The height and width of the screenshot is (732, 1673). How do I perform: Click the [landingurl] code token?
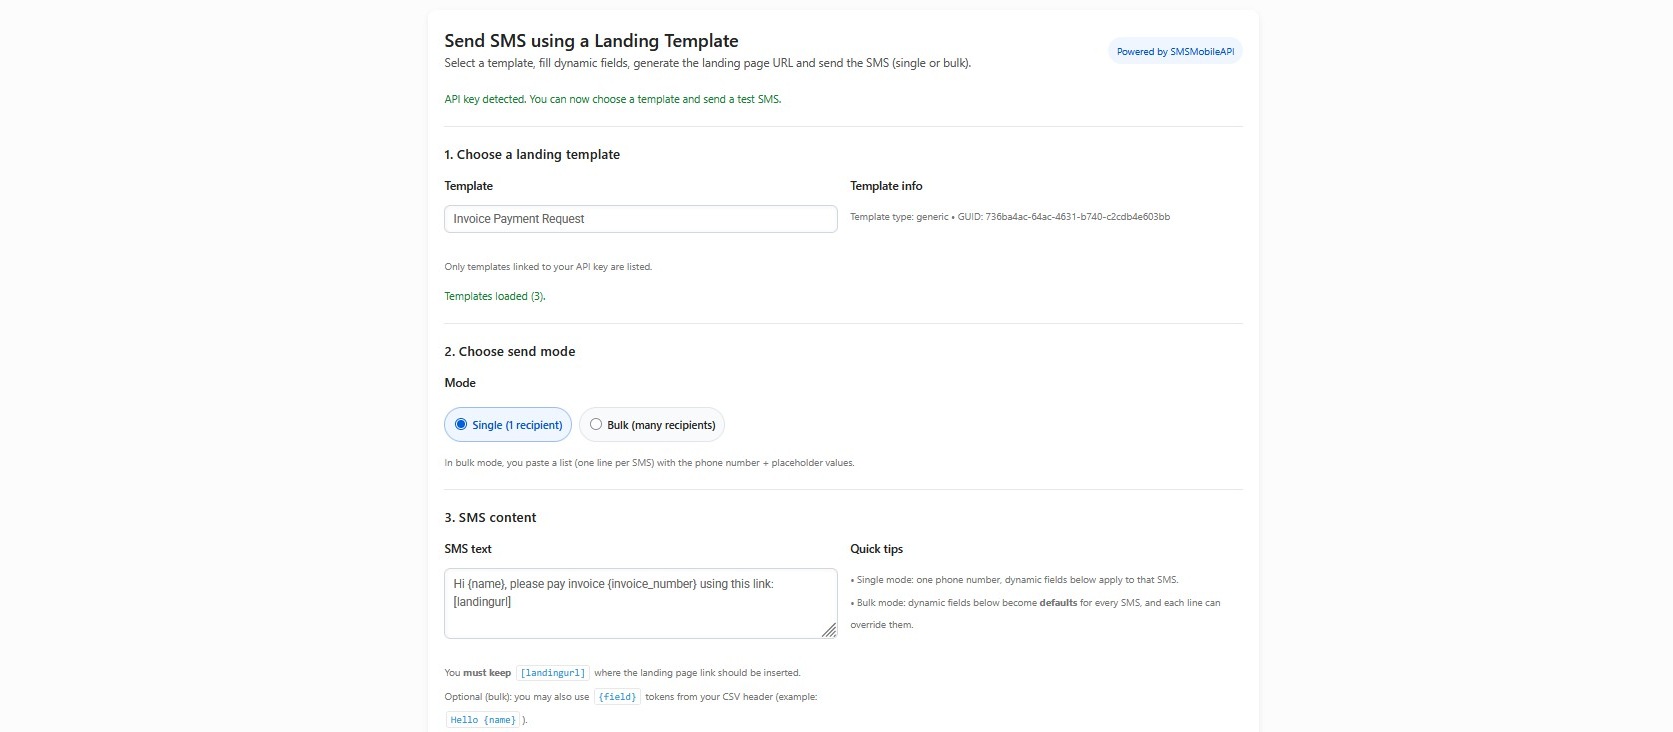tap(553, 673)
